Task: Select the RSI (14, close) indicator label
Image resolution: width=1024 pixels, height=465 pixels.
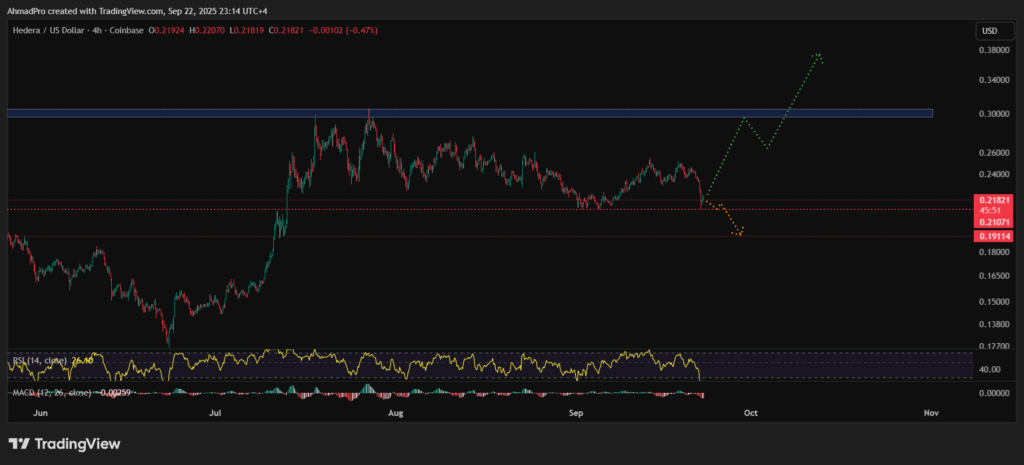Action: coord(38,359)
